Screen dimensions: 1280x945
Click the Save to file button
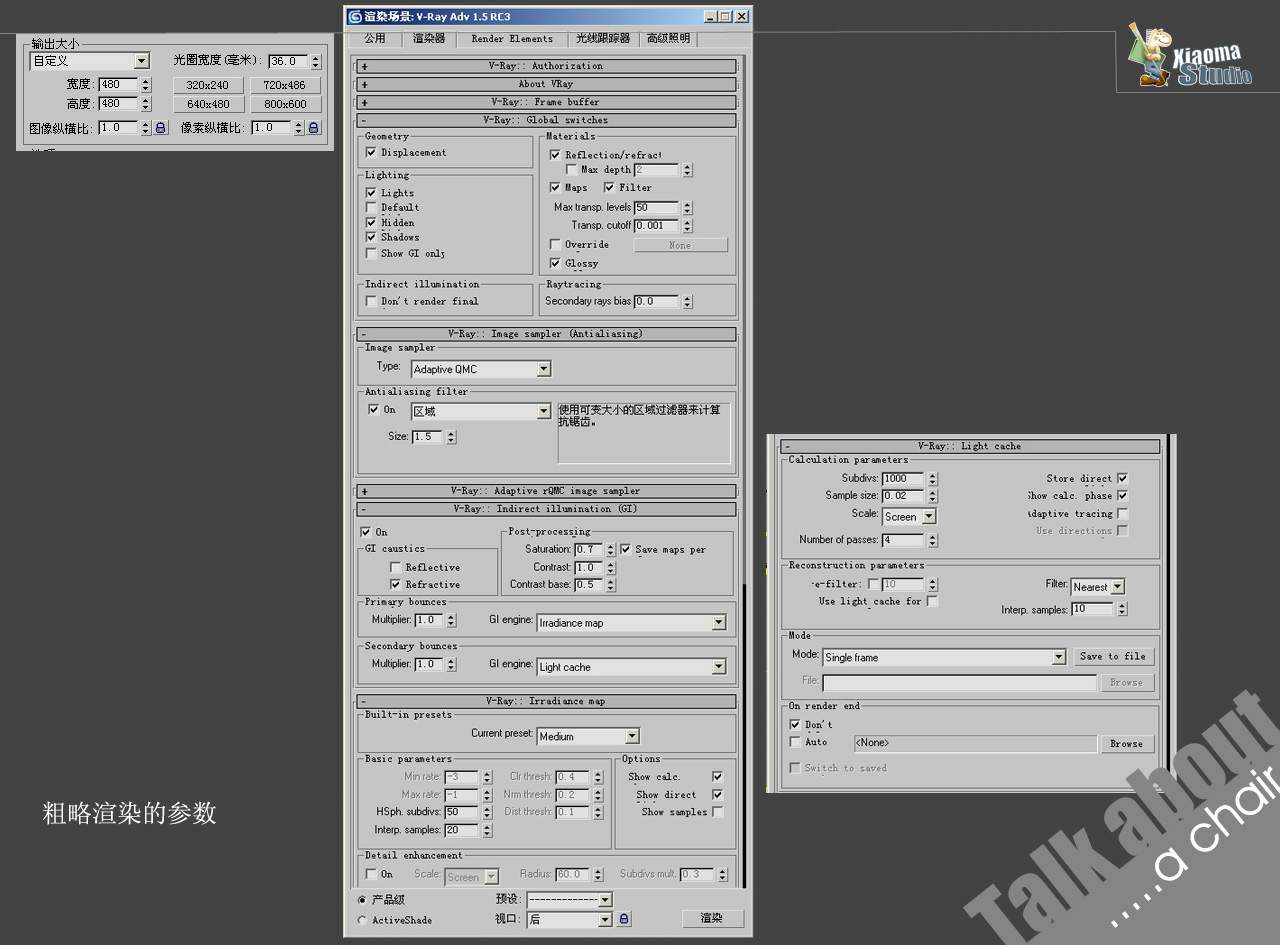click(1114, 656)
